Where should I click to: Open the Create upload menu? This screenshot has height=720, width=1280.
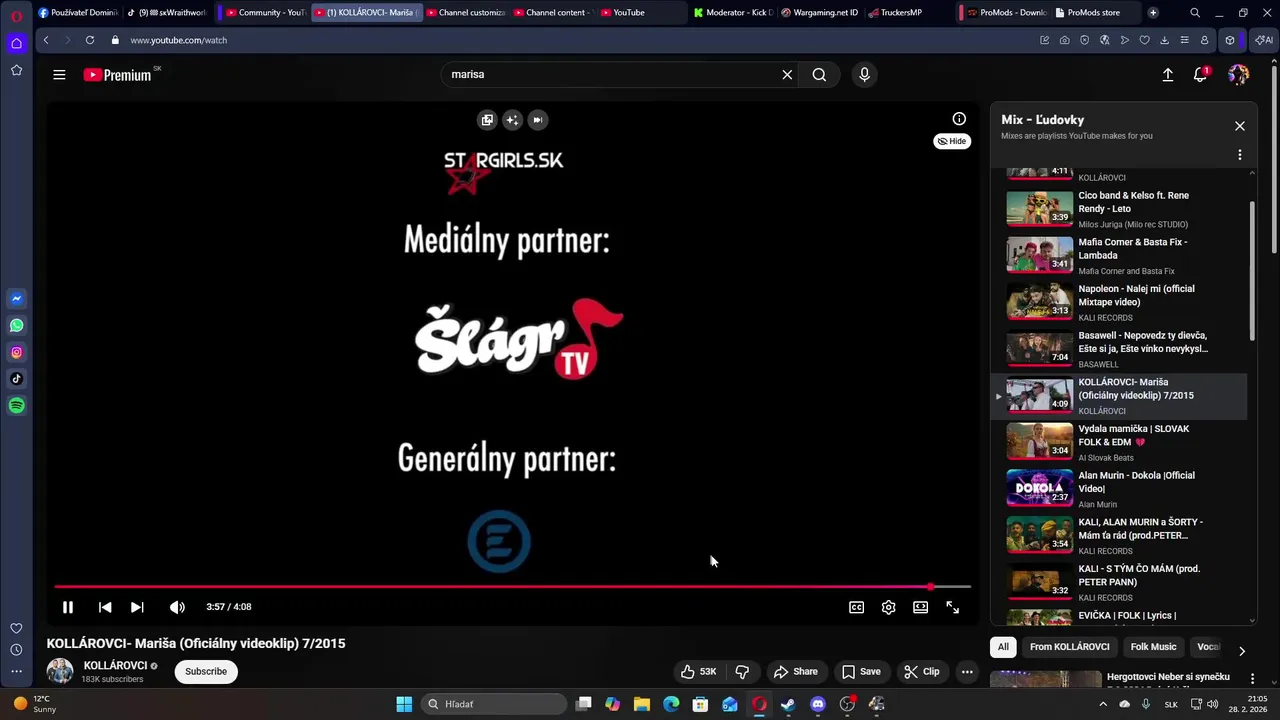pos(1167,74)
